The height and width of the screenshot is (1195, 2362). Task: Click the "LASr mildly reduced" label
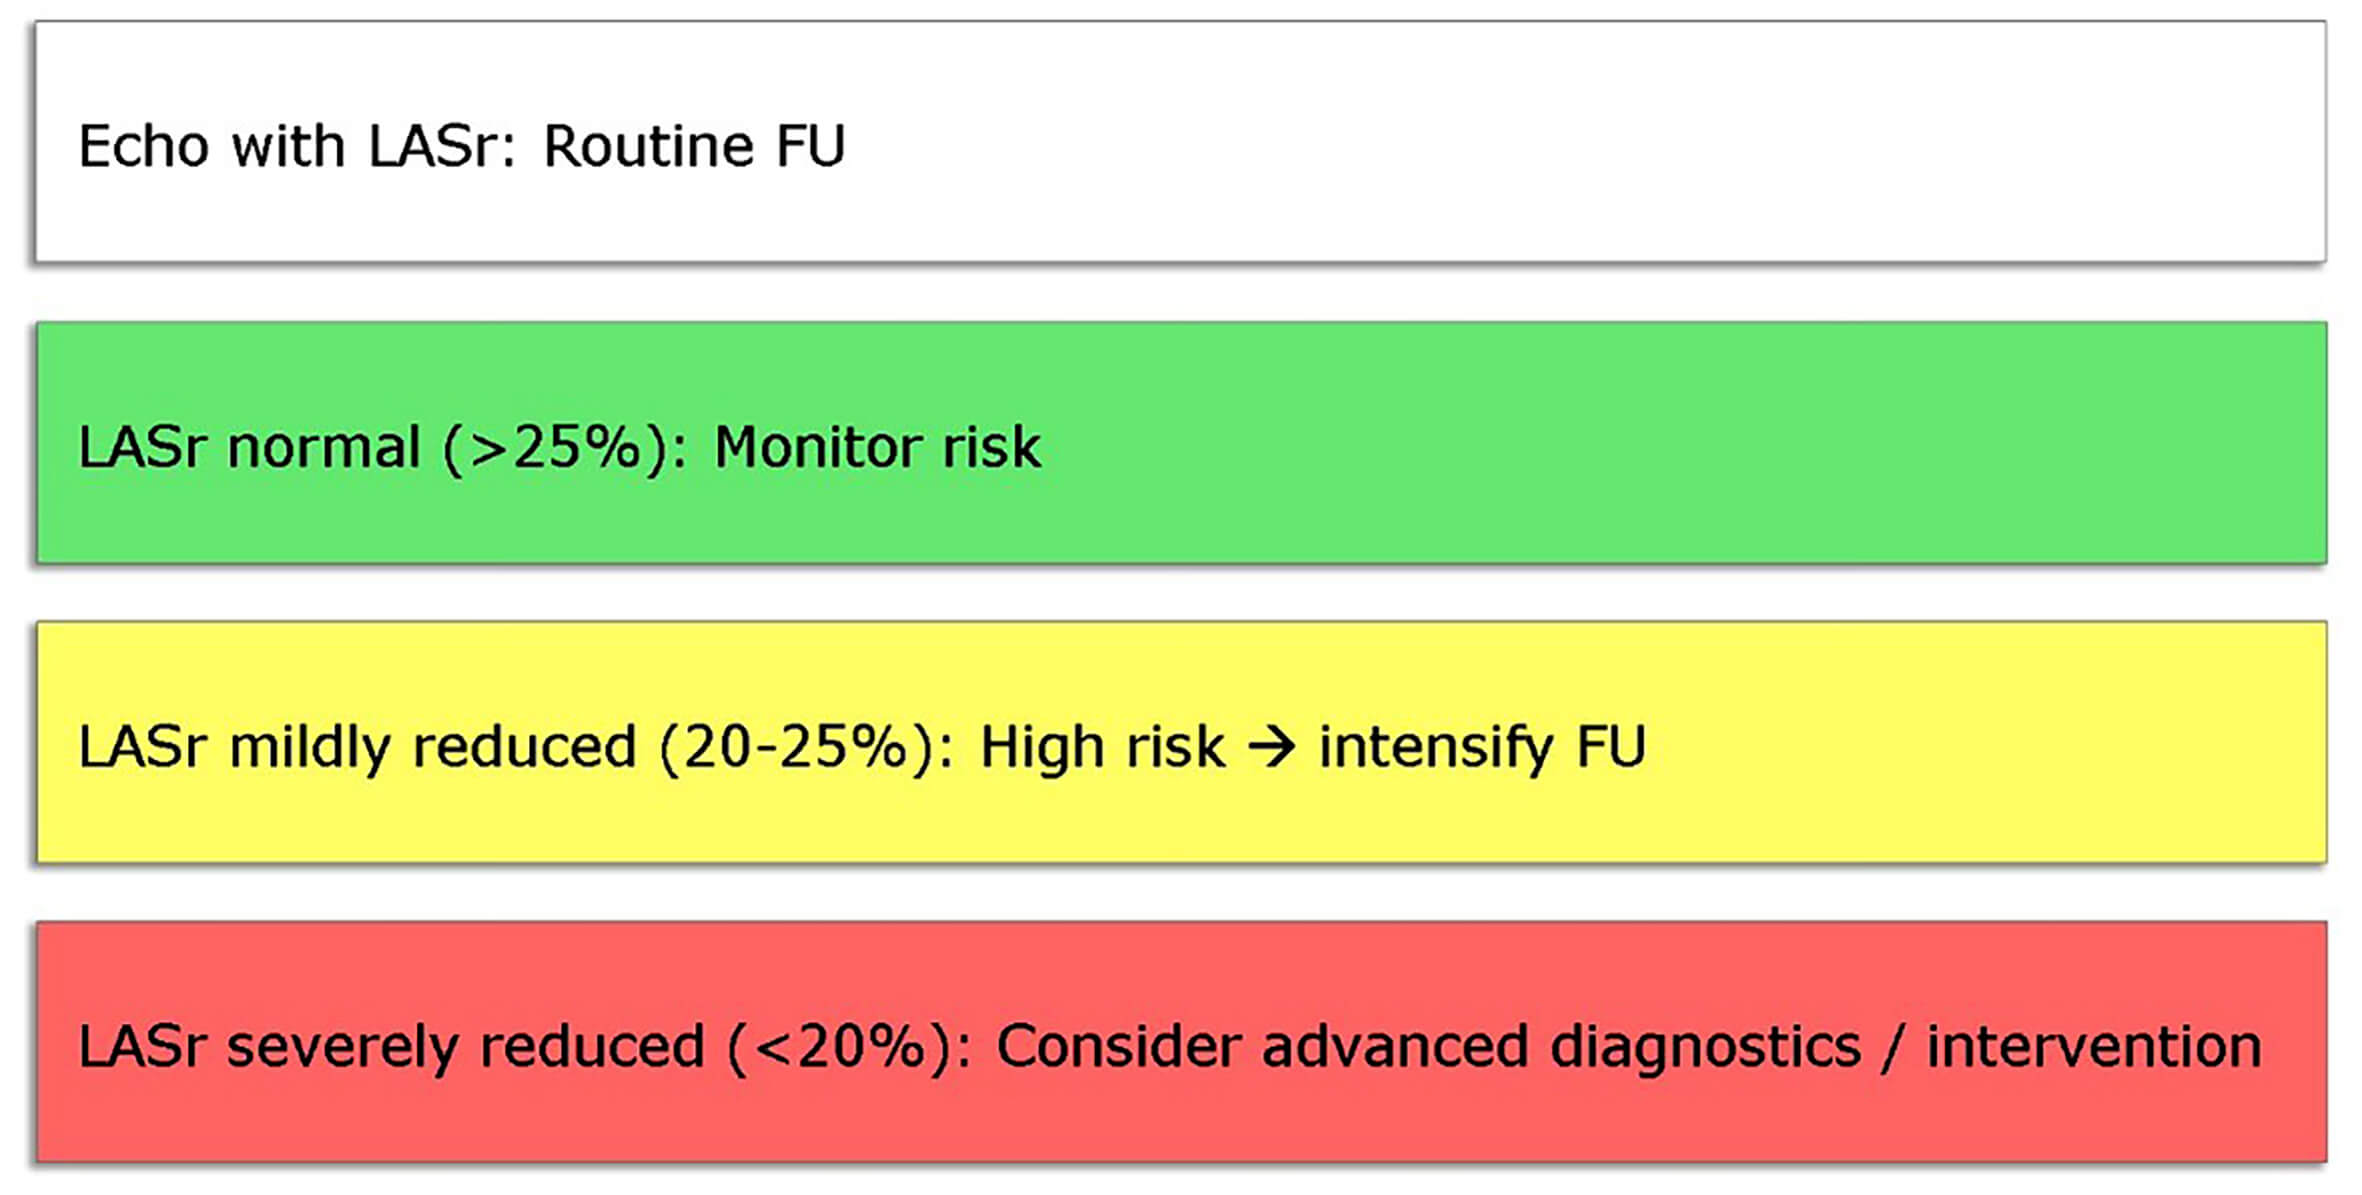(357, 747)
